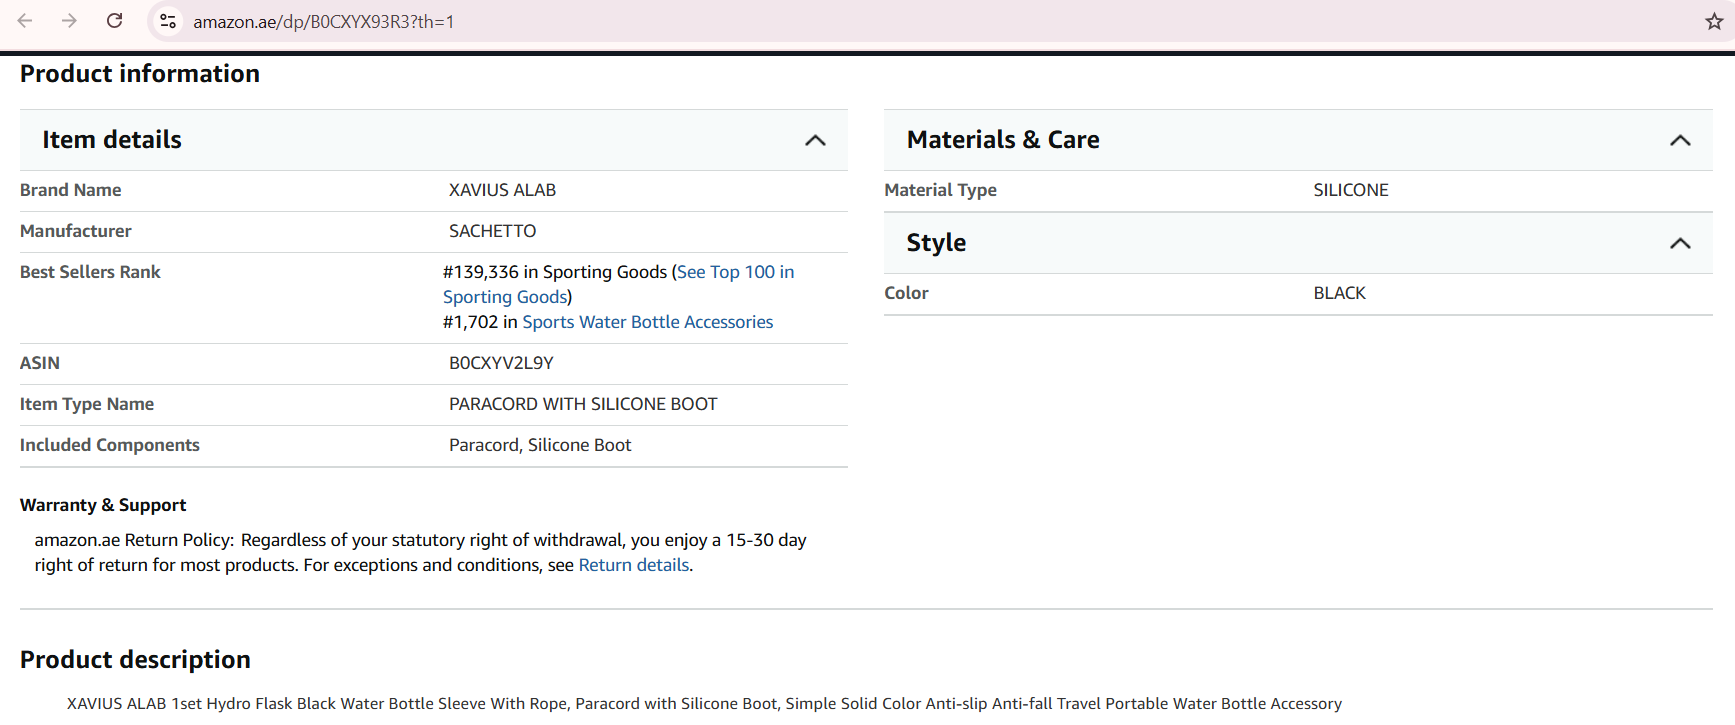This screenshot has height=725, width=1735.
Task: Select the Manufacturer label
Action: (x=76, y=231)
